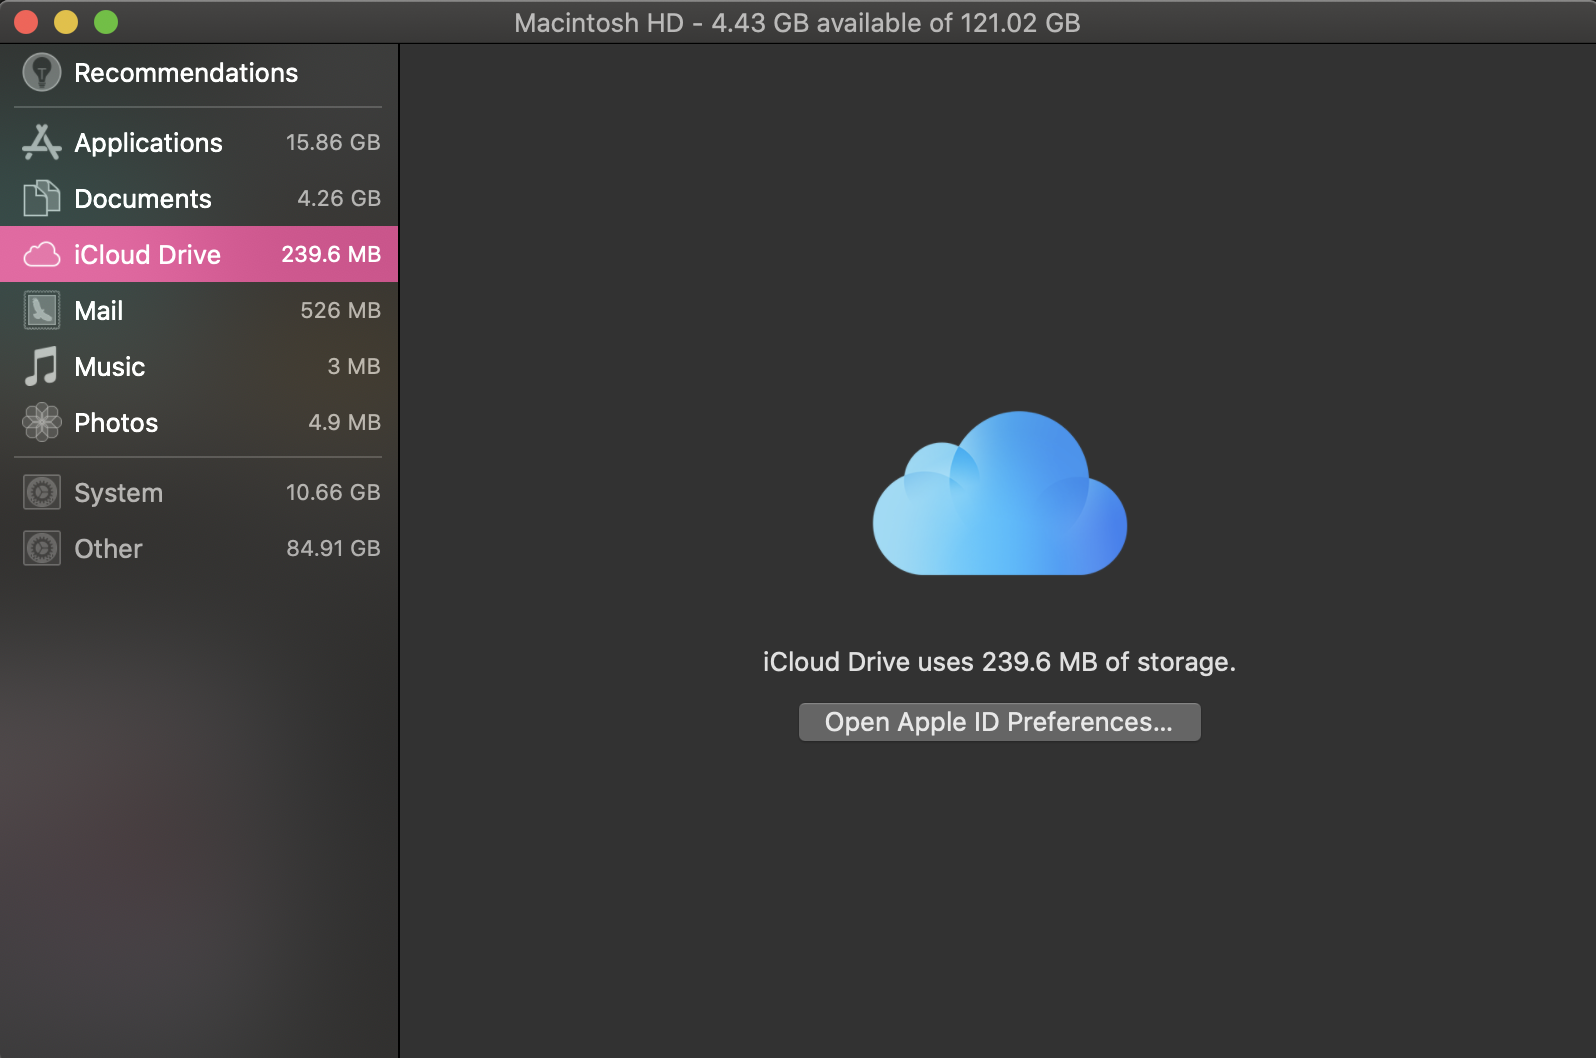Click the System gear icon

coord(42,492)
